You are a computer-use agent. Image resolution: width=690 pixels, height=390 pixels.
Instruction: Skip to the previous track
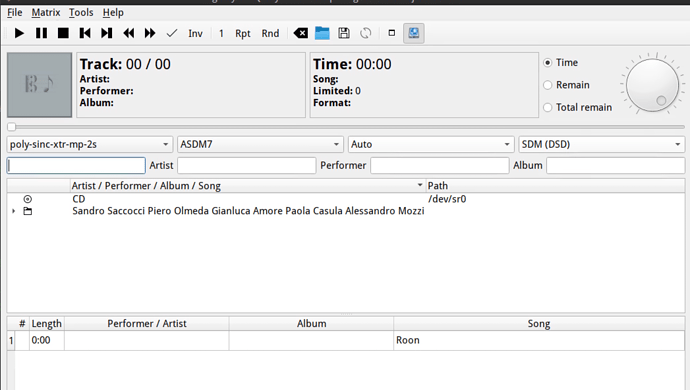click(85, 33)
